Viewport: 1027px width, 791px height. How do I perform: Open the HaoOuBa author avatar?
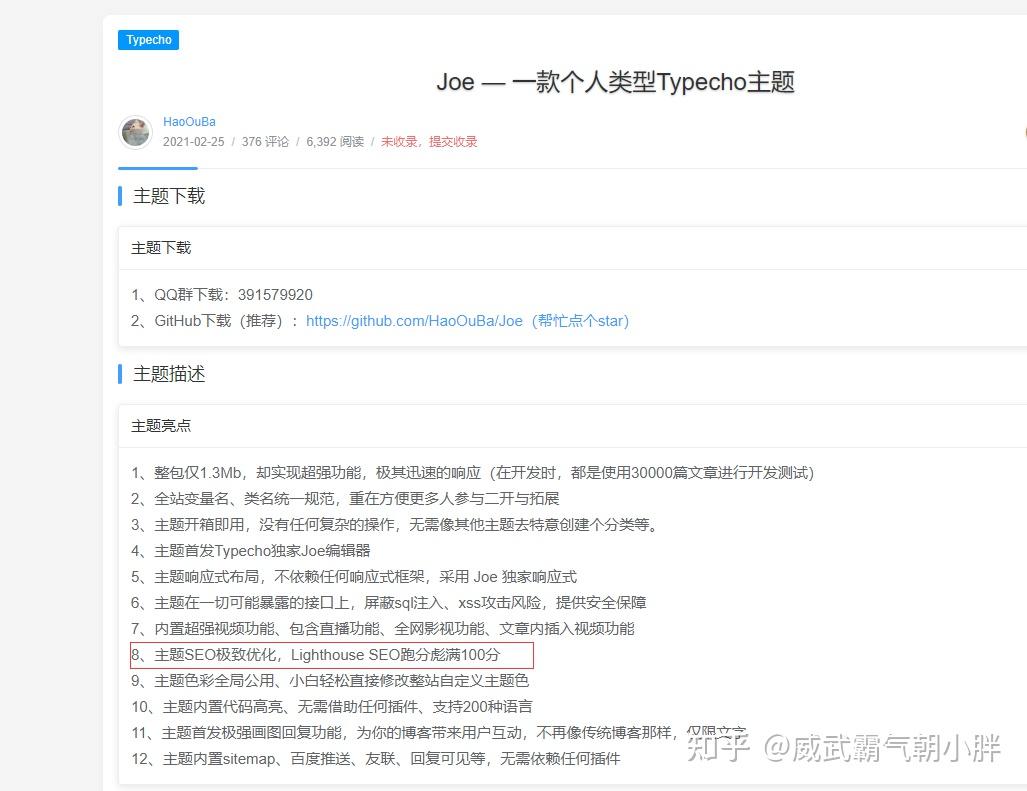(x=136, y=132)
